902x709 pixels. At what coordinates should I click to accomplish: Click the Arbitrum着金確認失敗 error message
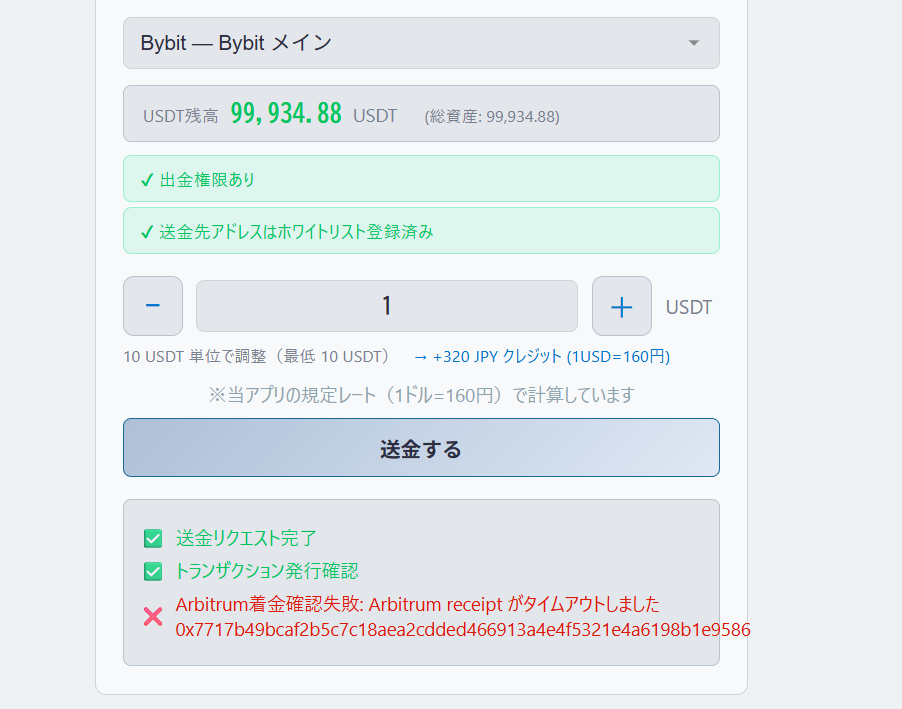(418, 605)
